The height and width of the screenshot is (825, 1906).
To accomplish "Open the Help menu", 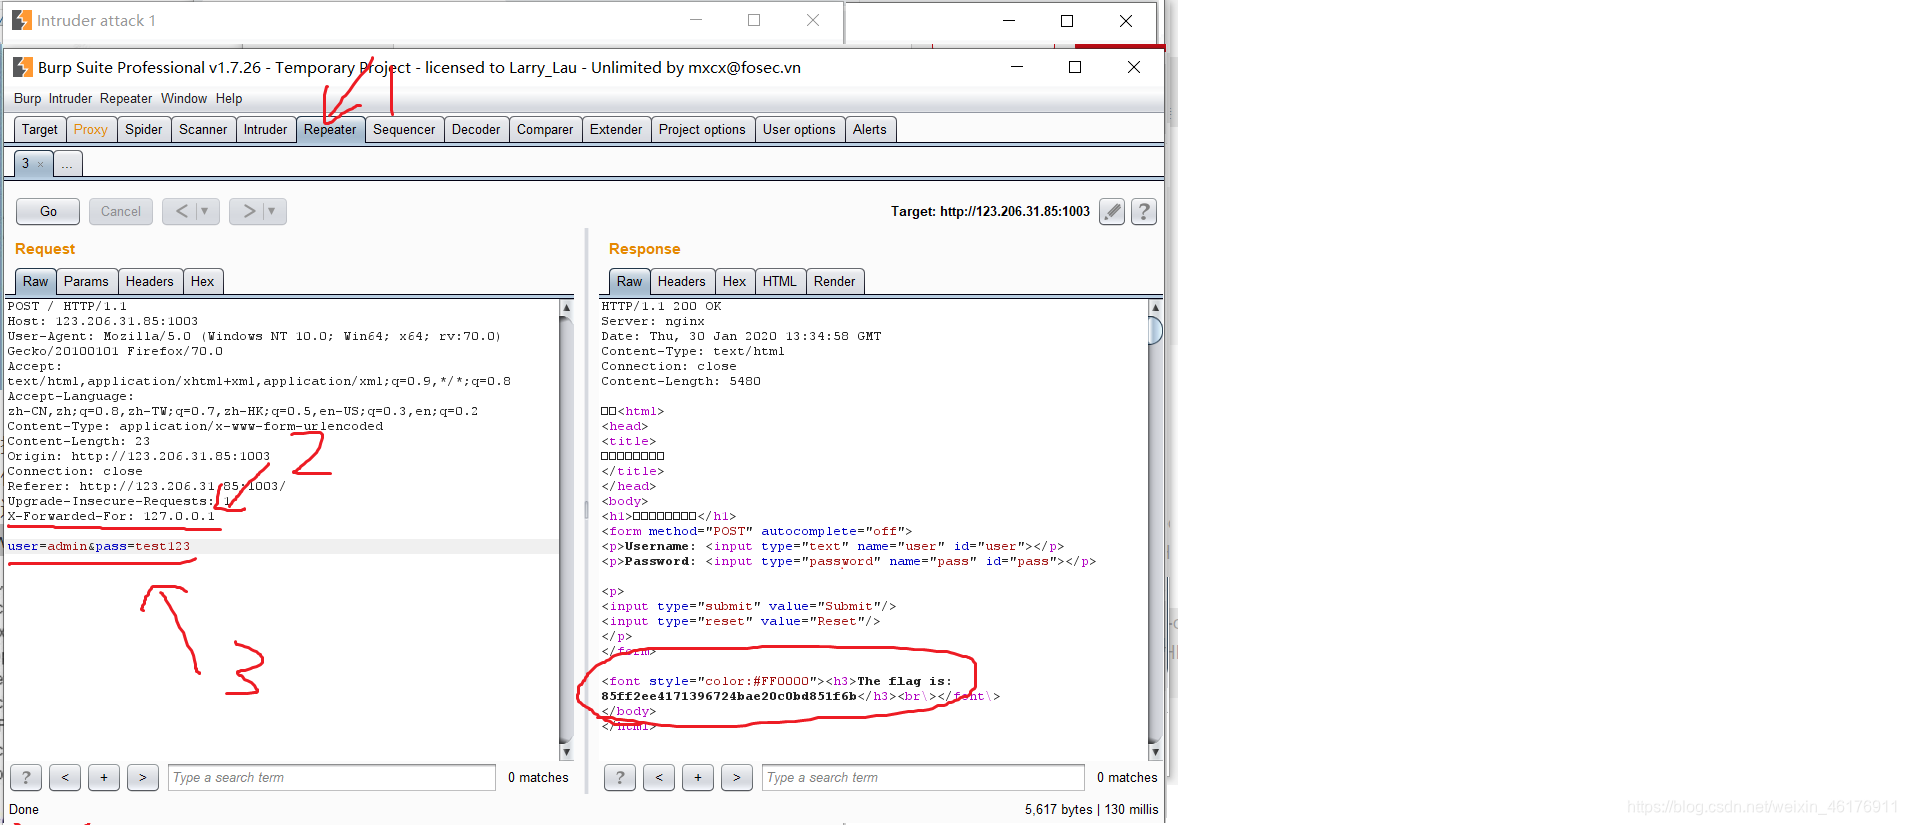I will coord(229,98).
